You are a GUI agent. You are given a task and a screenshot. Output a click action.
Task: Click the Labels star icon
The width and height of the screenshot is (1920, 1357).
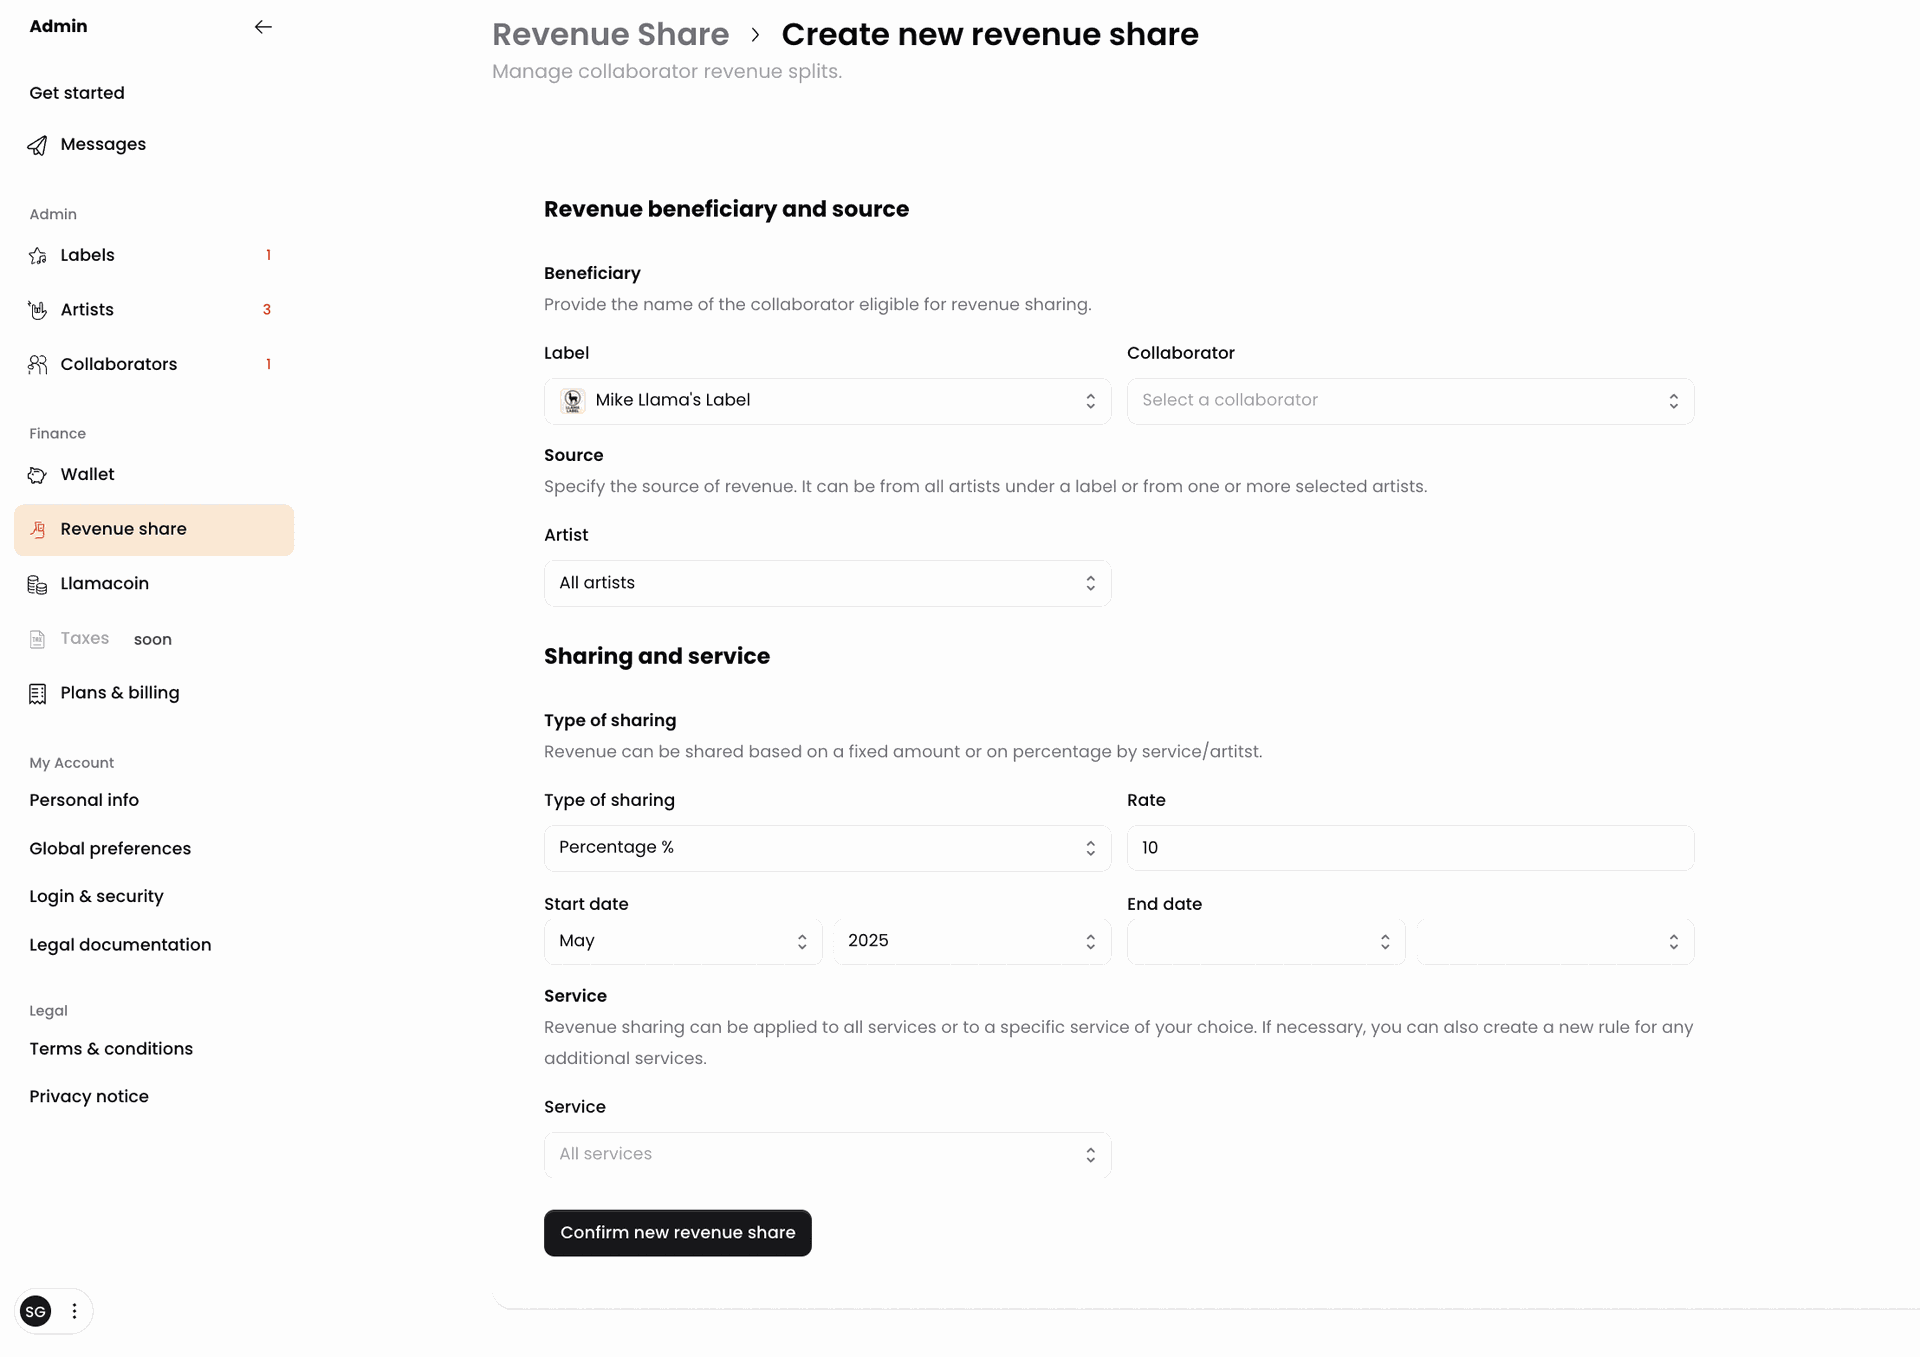[x=37, y=256]
